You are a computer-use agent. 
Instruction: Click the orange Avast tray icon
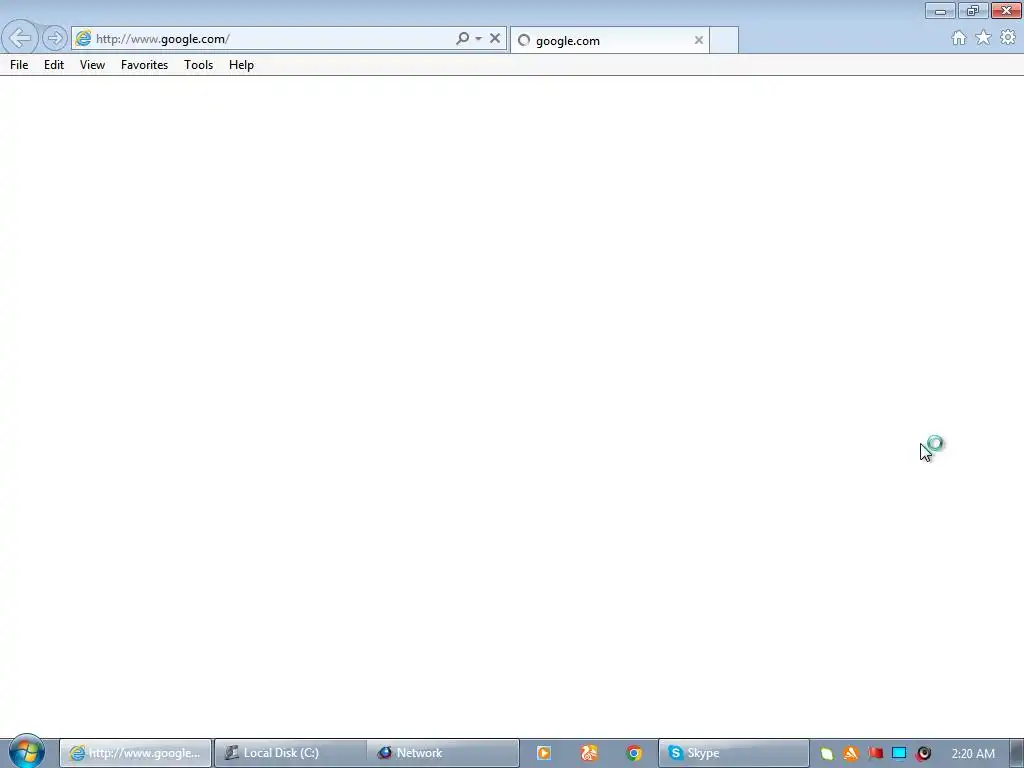pyautogui.click(x=850, y=754)
